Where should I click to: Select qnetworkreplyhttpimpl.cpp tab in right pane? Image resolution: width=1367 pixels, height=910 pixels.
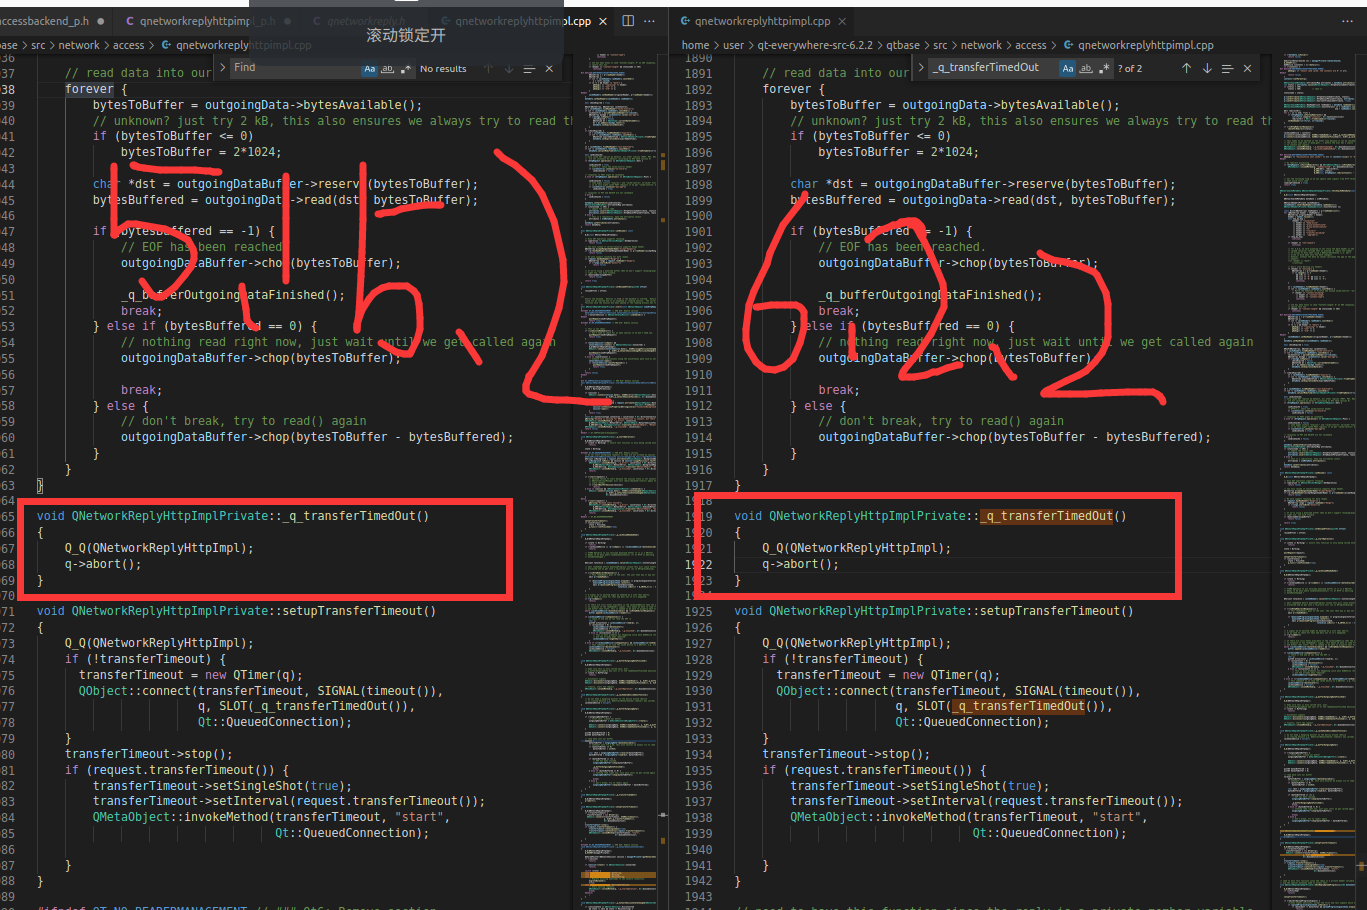click(762, 21)
